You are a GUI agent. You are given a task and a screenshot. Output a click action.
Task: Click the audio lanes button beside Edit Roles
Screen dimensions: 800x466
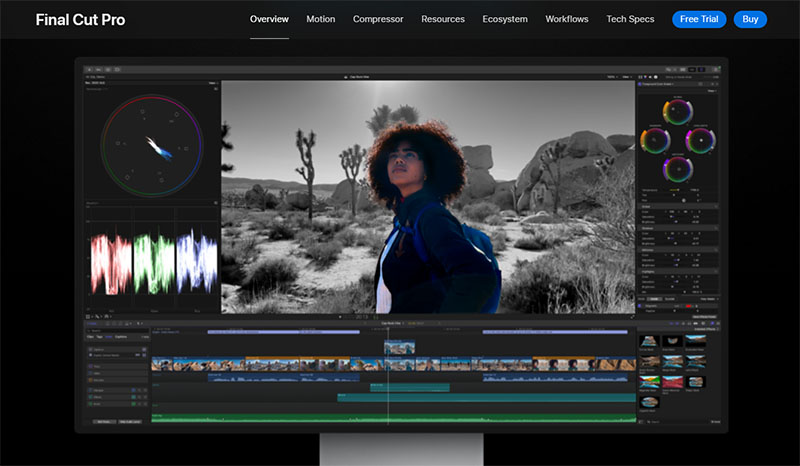130,422
